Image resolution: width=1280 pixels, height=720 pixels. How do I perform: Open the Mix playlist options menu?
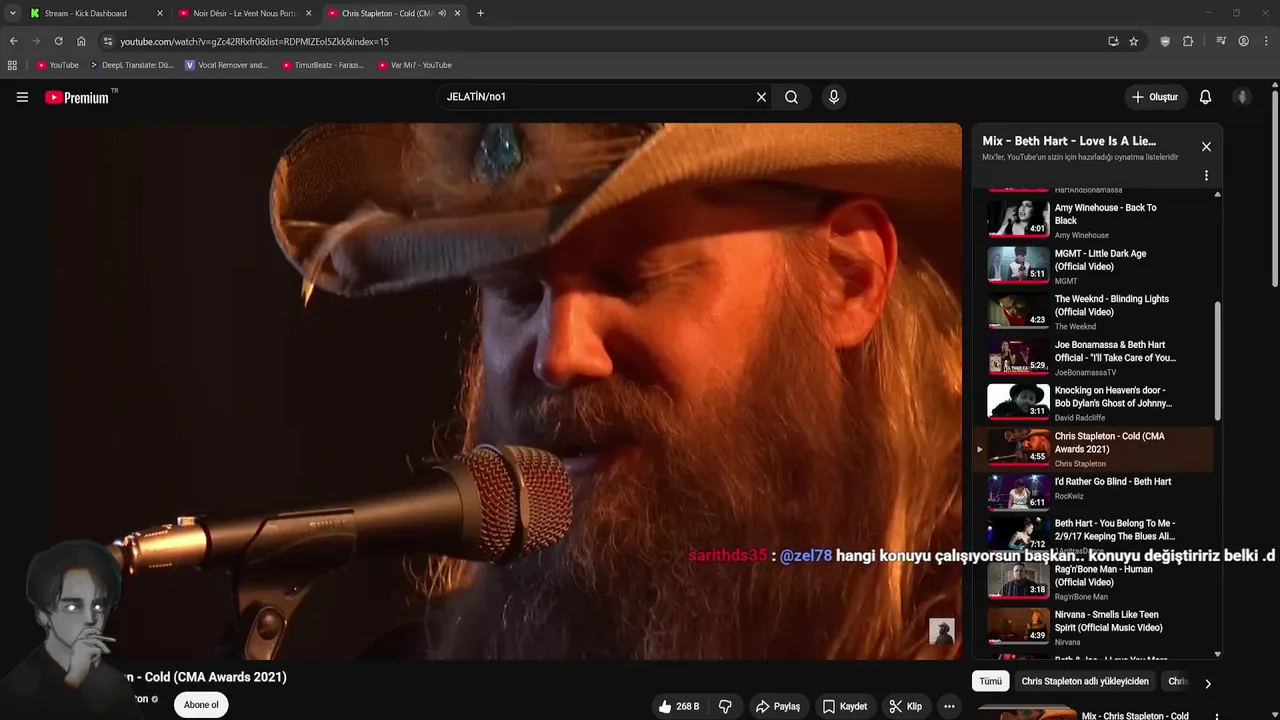[1206, 175]
